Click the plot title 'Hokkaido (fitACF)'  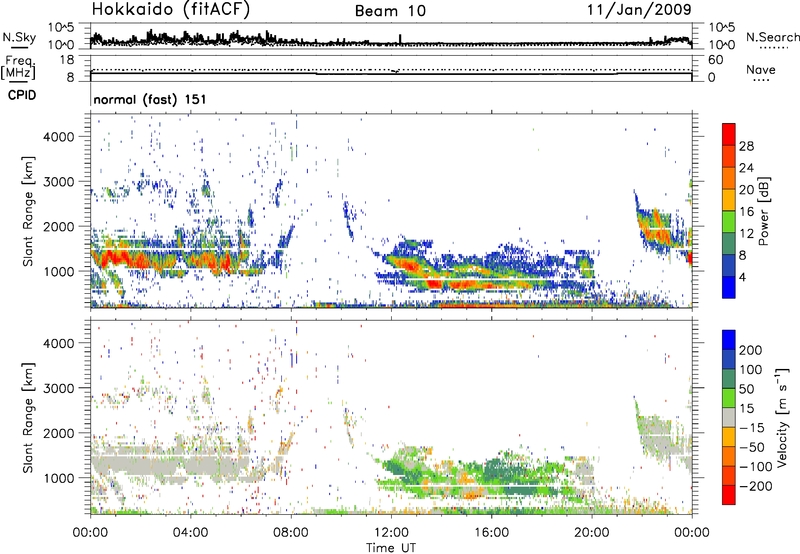(x=171, y=10)
